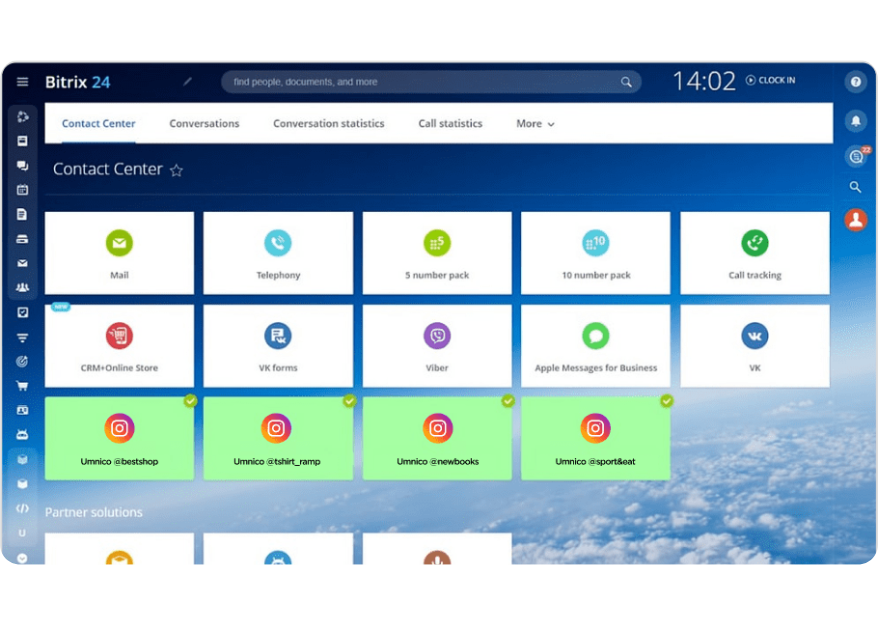The width and height of the screenshot is (879, 624).
Task: Open the hamburger menu beside Bitrix 24
Action: 22,82
